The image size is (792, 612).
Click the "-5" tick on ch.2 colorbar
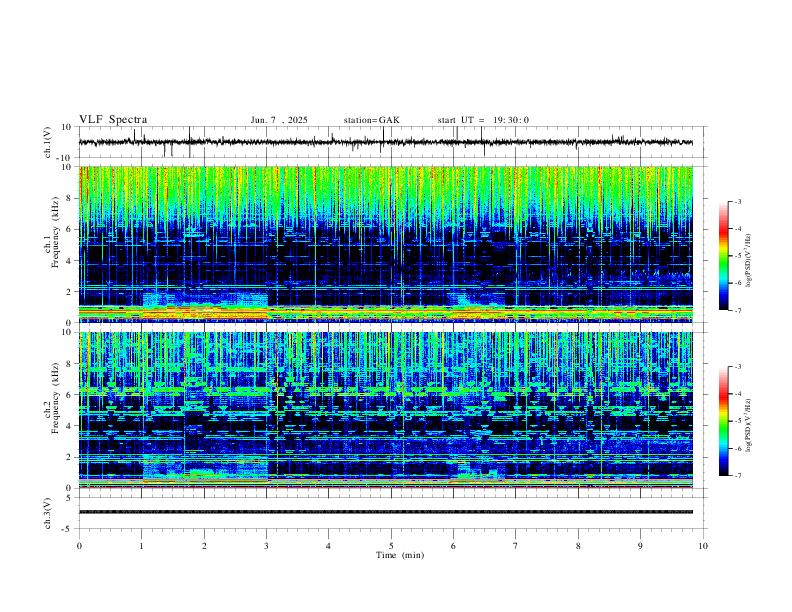pyautogui.click(x=737, y=421)
